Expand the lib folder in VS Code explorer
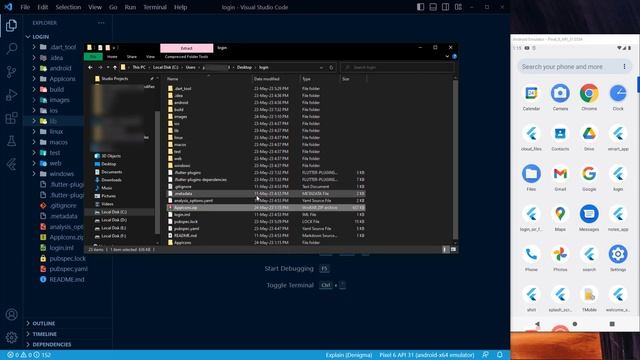Screen dimensions: 640x360 click(x=34, y=121)
